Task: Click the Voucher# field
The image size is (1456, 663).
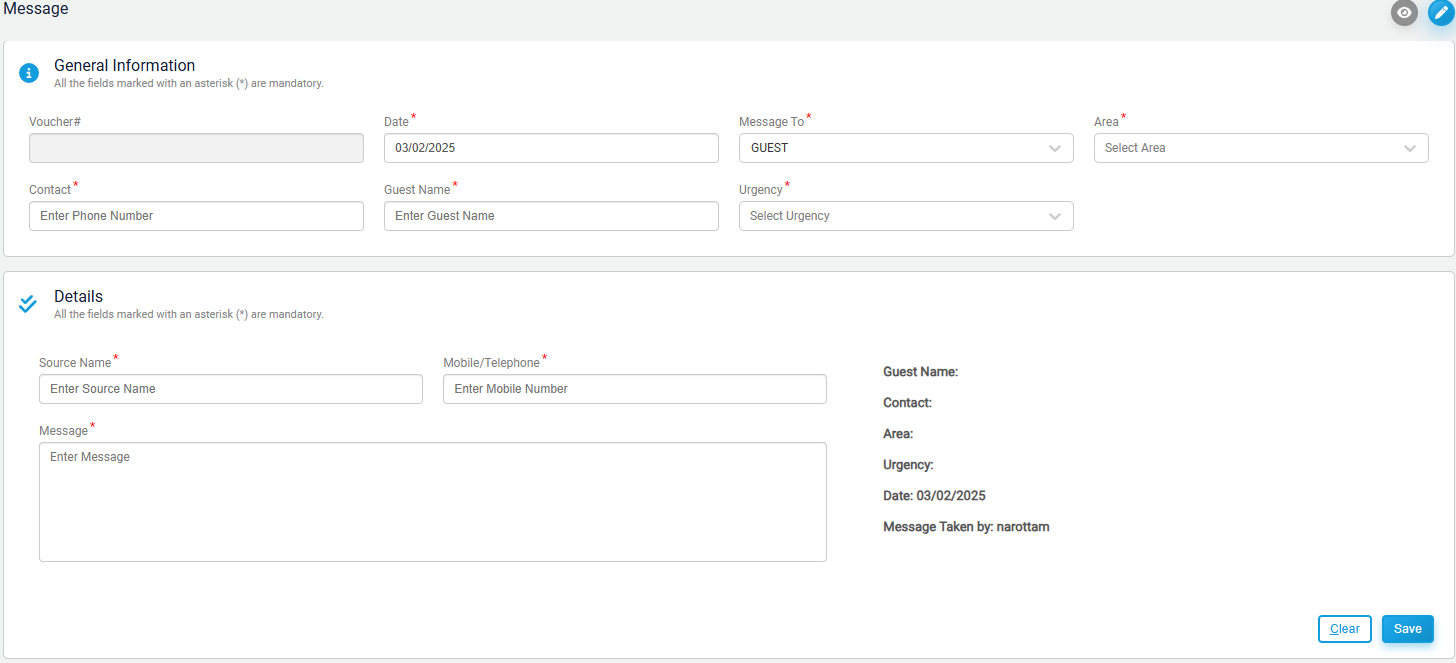Action: (196, 148)
